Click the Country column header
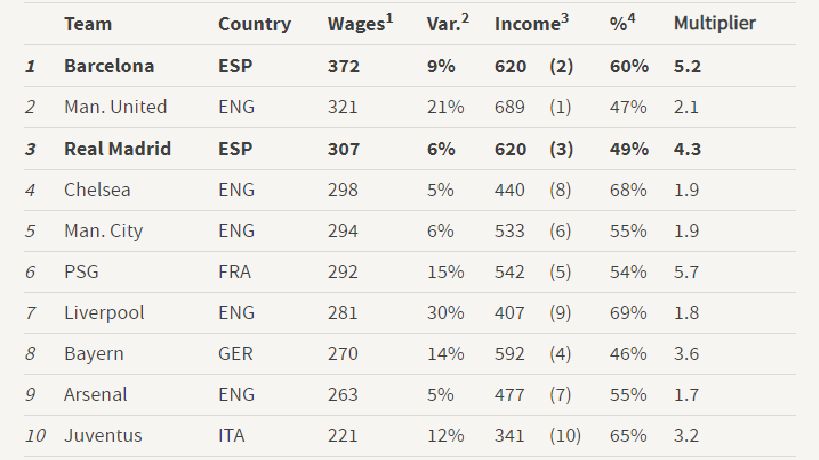819x460 pixels. 254,24
